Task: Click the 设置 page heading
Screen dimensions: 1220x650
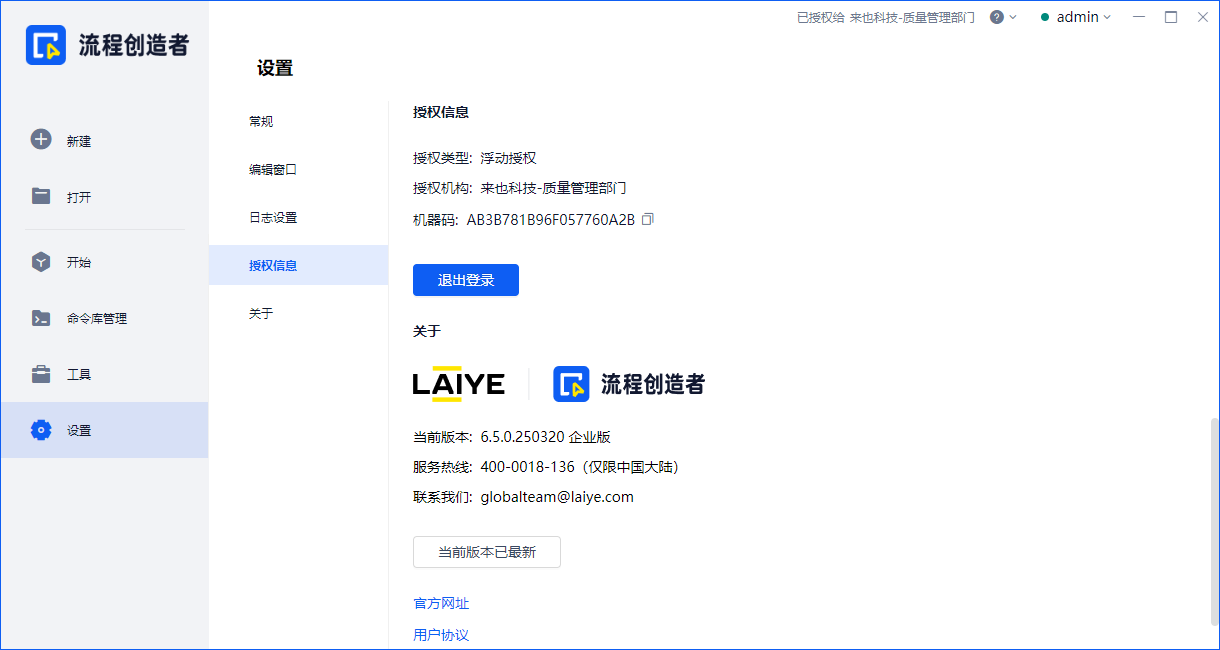Action: 275,68
